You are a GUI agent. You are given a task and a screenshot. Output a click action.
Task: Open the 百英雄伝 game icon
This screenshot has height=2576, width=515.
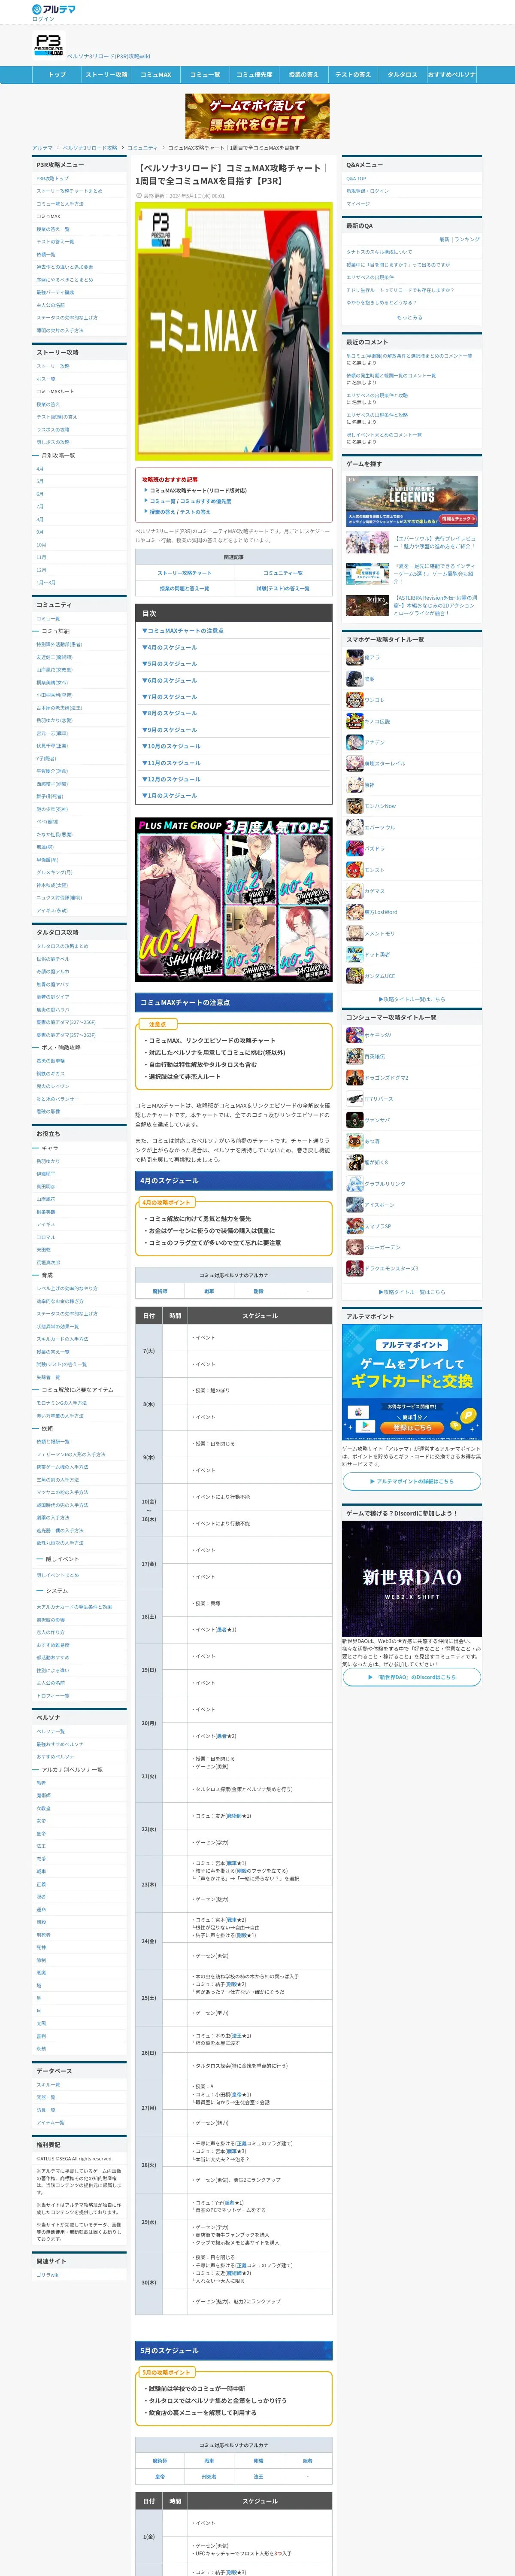354,1056
